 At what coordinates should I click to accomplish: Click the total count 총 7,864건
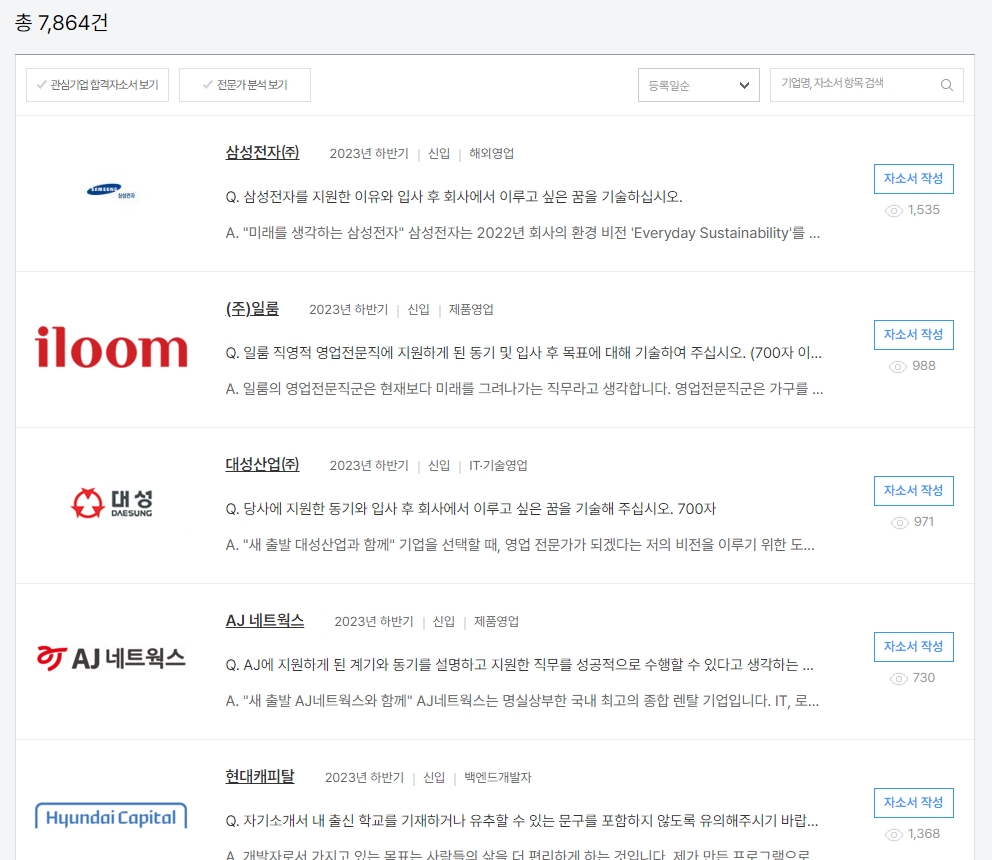click(x=61, y=23)
